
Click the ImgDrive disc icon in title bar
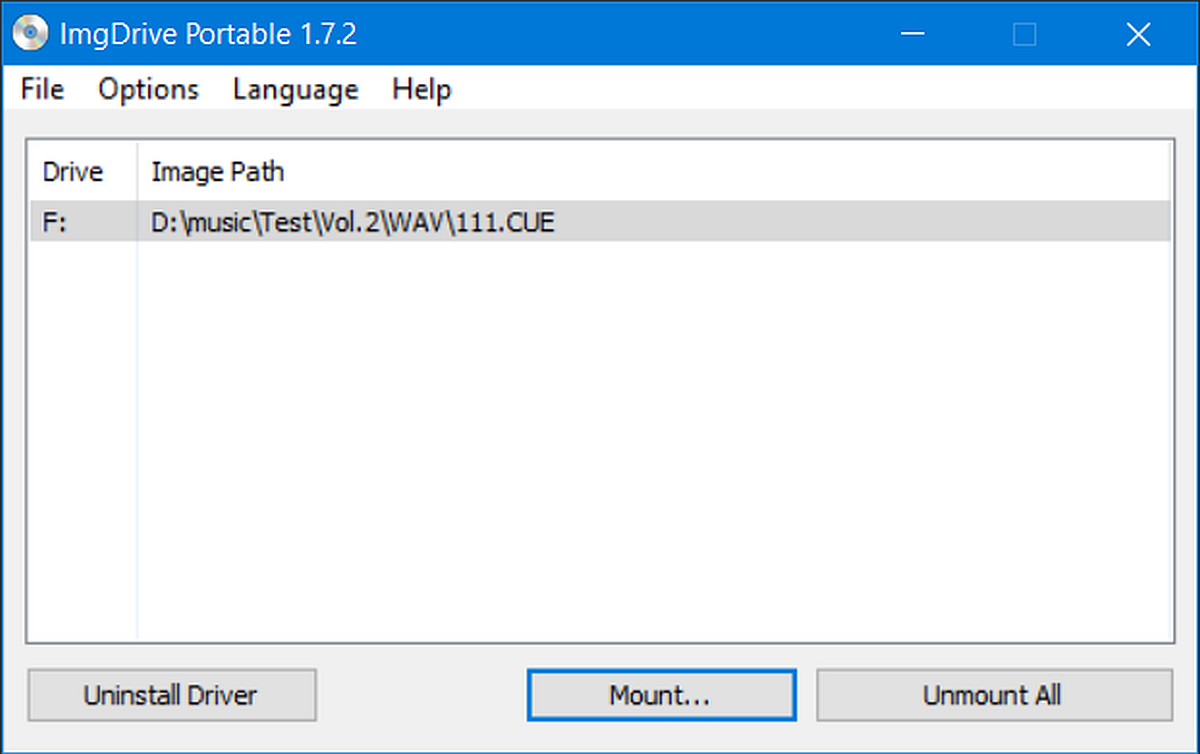point(30,35)
